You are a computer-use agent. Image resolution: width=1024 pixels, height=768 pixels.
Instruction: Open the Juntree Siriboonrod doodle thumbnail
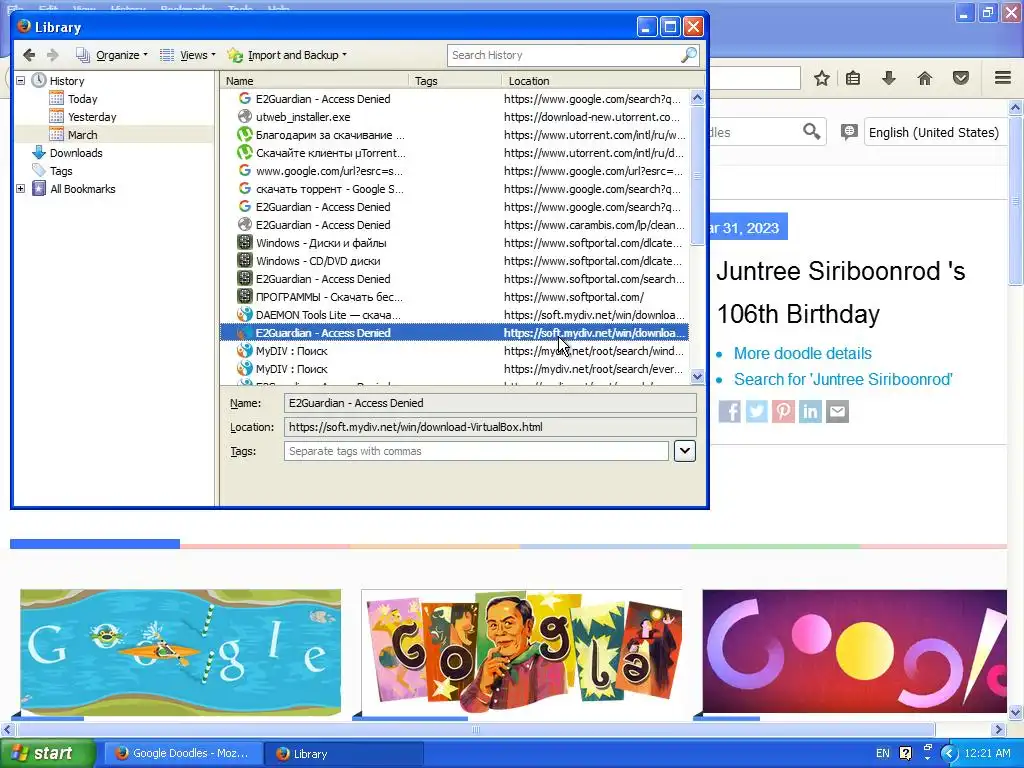click(x=522, y=652)
